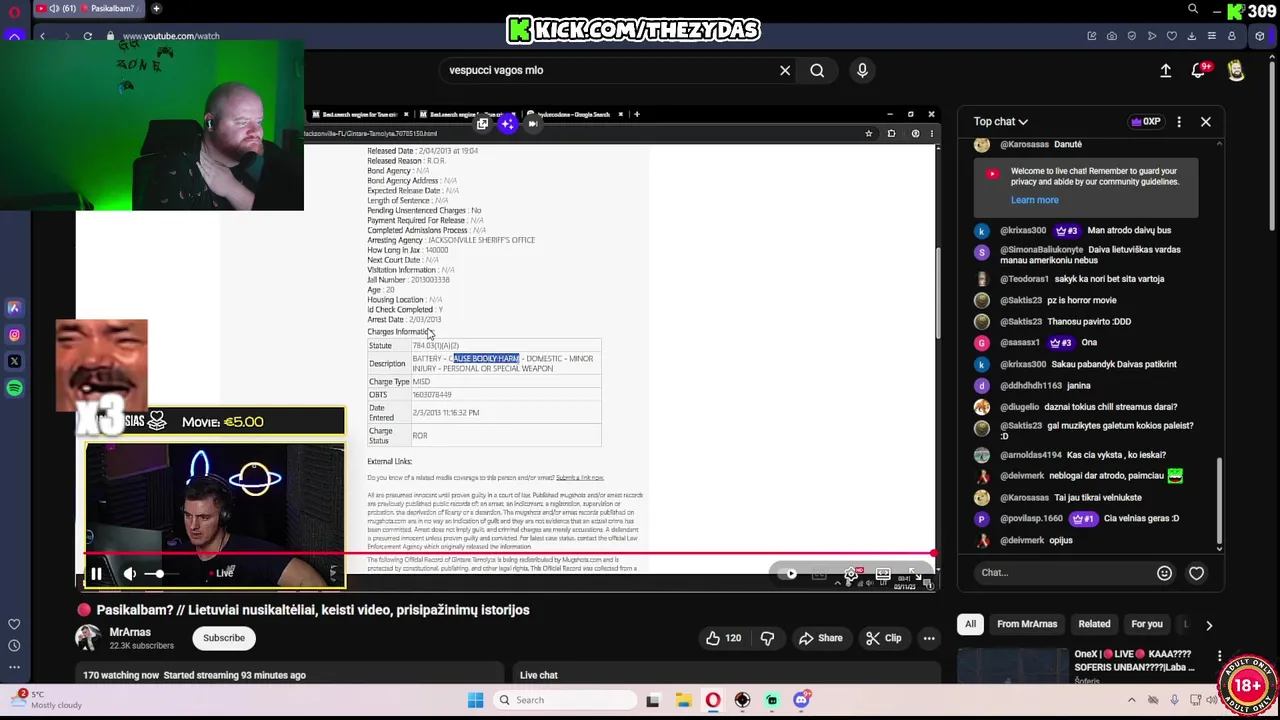Open the 0XP channel points badge
The image size is (1280, 720).
click(x=1146, y=122)
